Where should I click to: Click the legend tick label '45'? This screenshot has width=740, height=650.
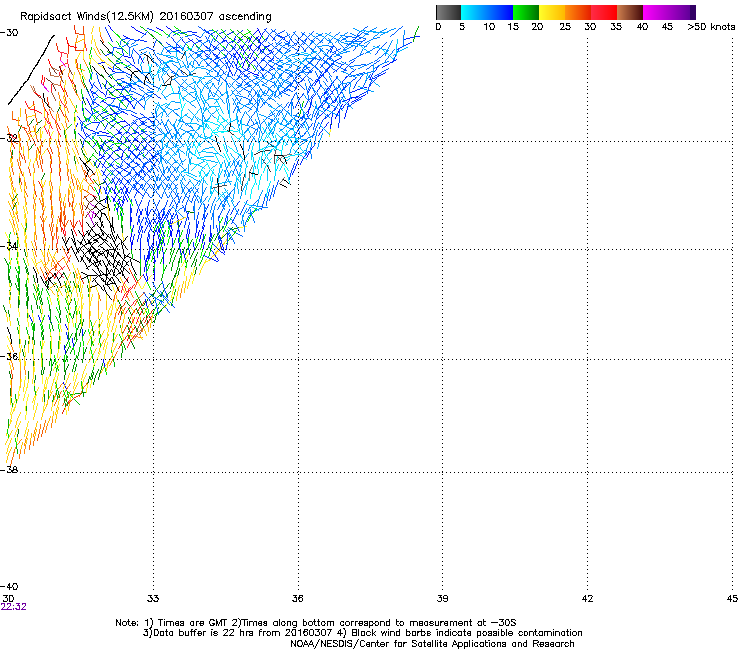pyautogui.click(x=667, y=27)
